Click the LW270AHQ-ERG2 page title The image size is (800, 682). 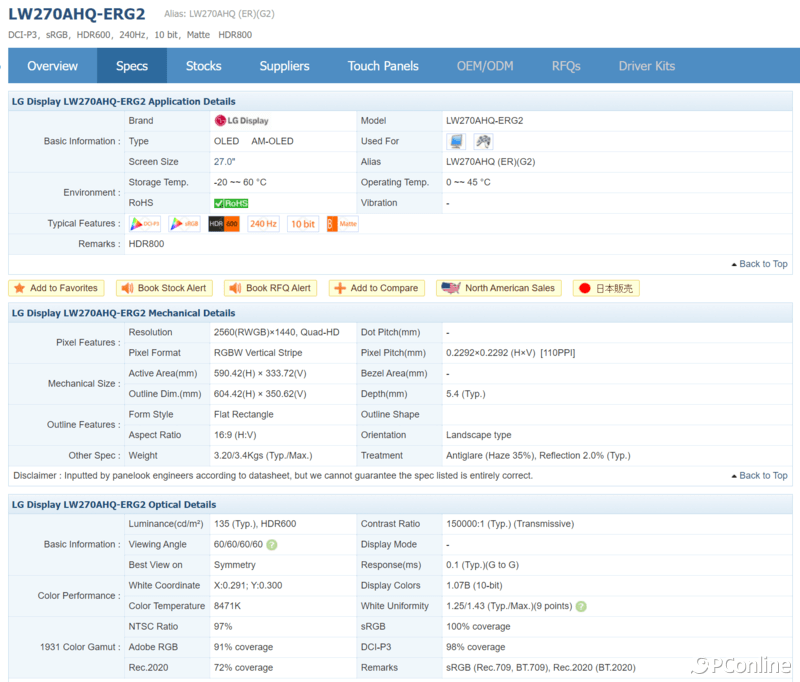click(x=77, y=14)
